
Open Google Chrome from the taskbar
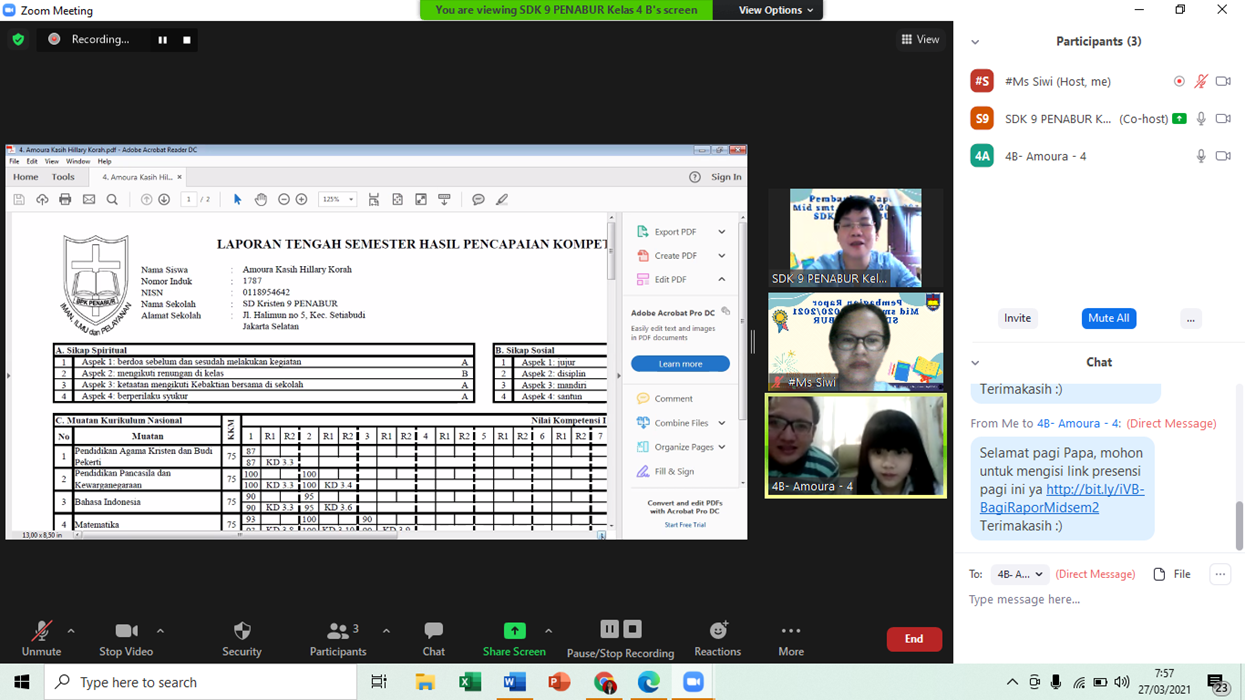604,682
